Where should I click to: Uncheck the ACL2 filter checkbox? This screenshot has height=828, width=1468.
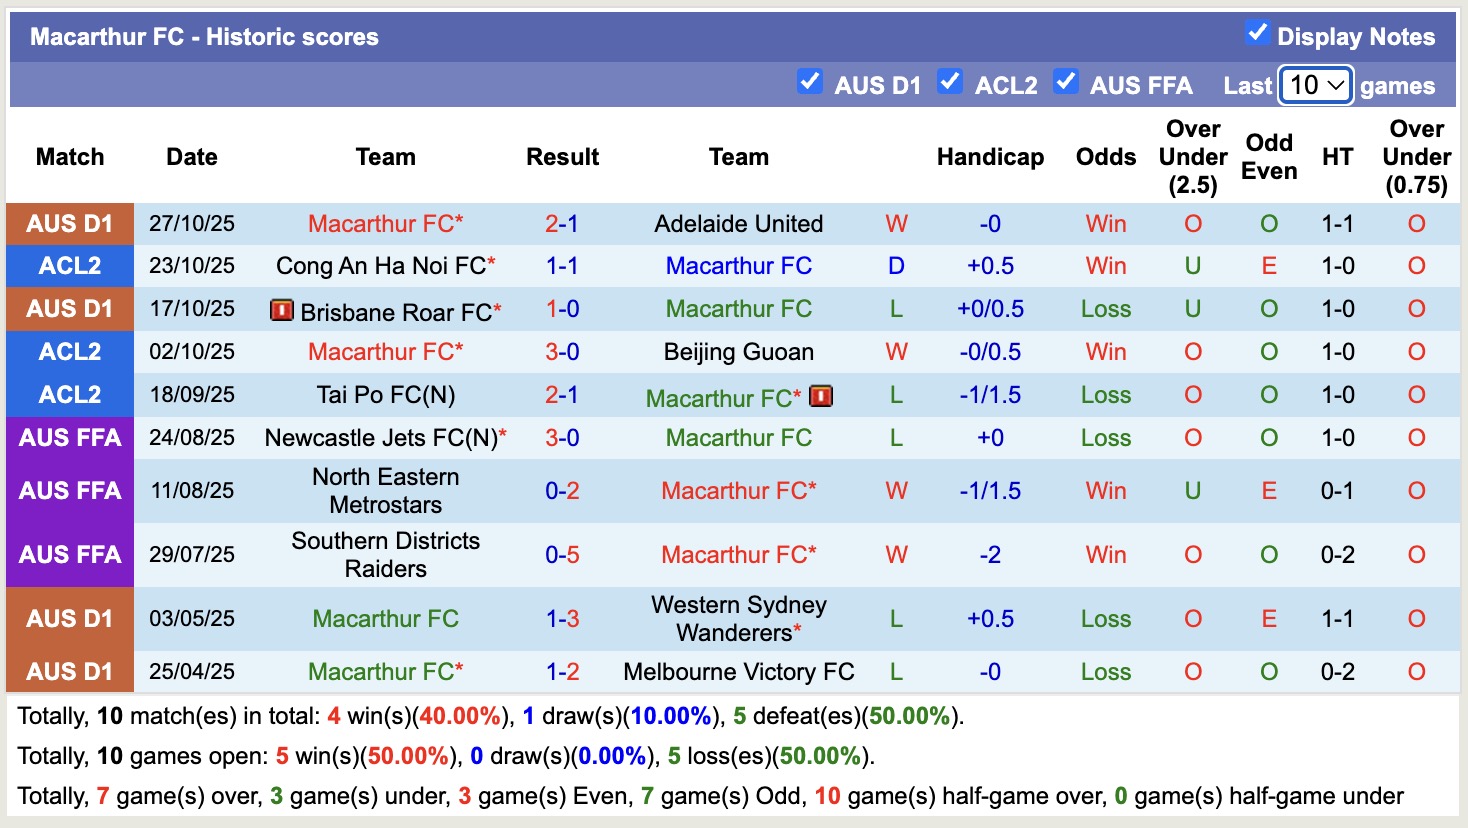[949, 83]
